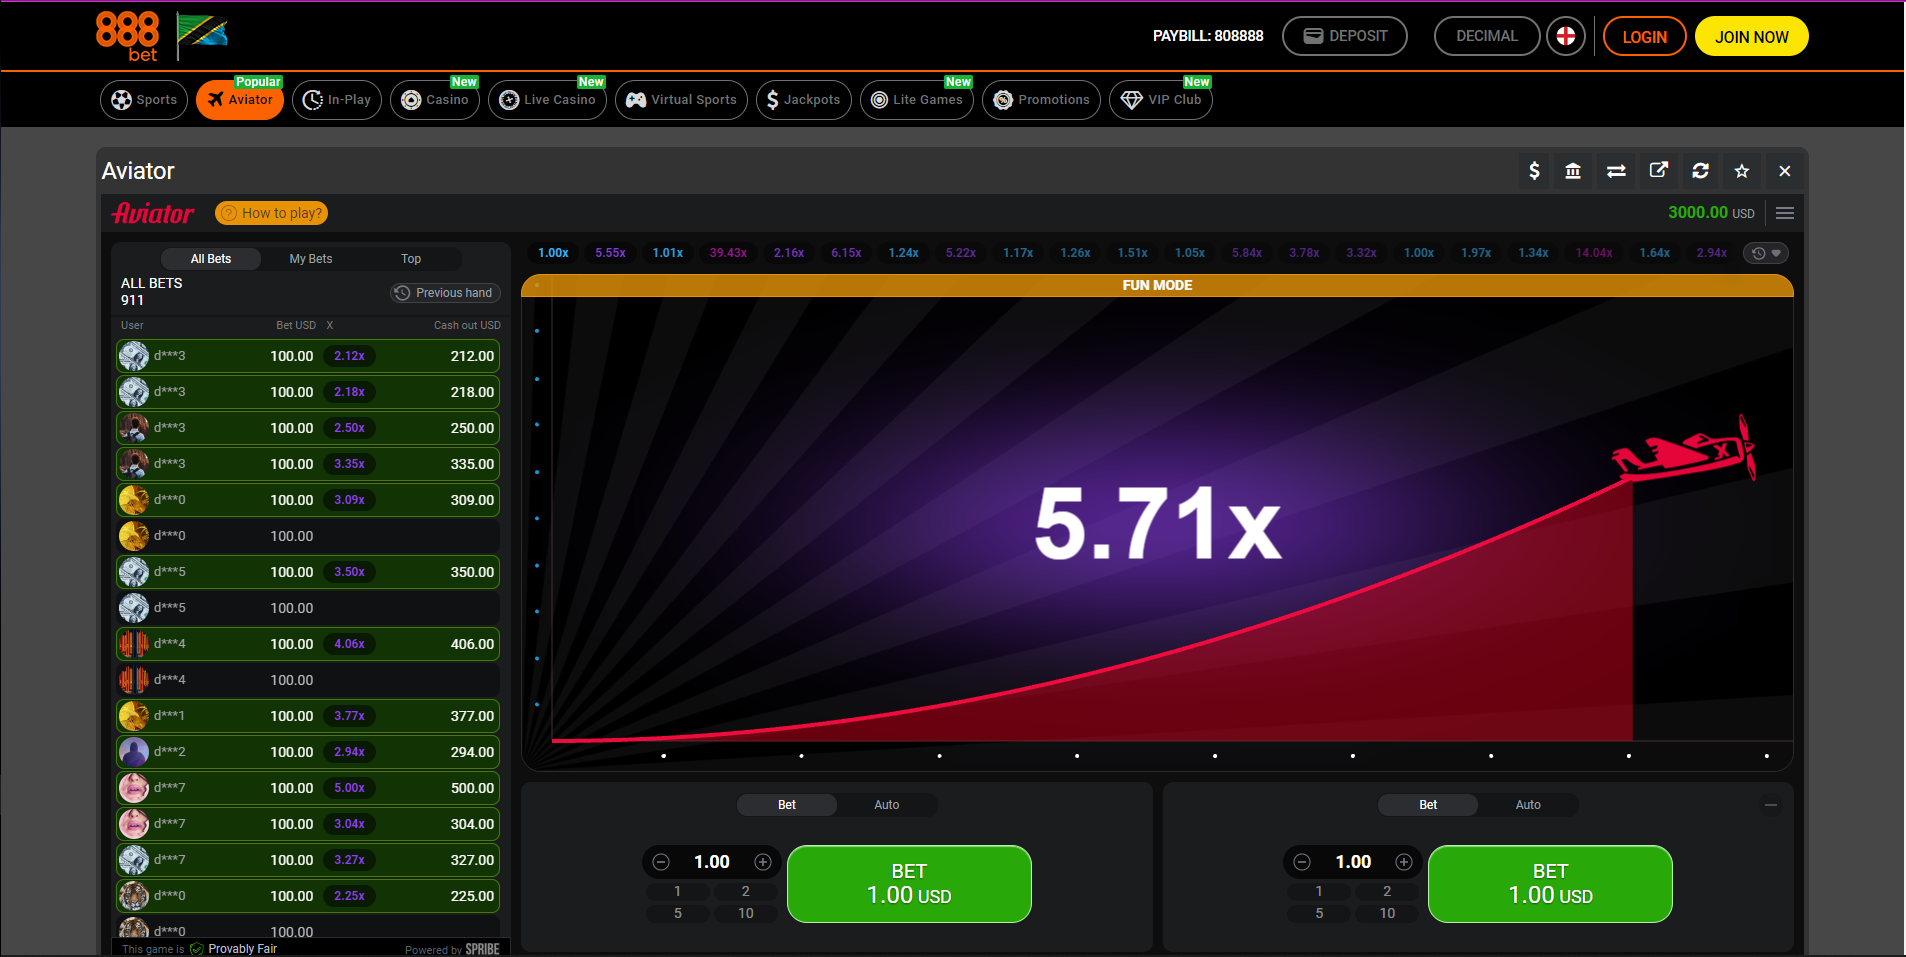
Task: Click the England flag language icon
Action: pos(1566,37)
